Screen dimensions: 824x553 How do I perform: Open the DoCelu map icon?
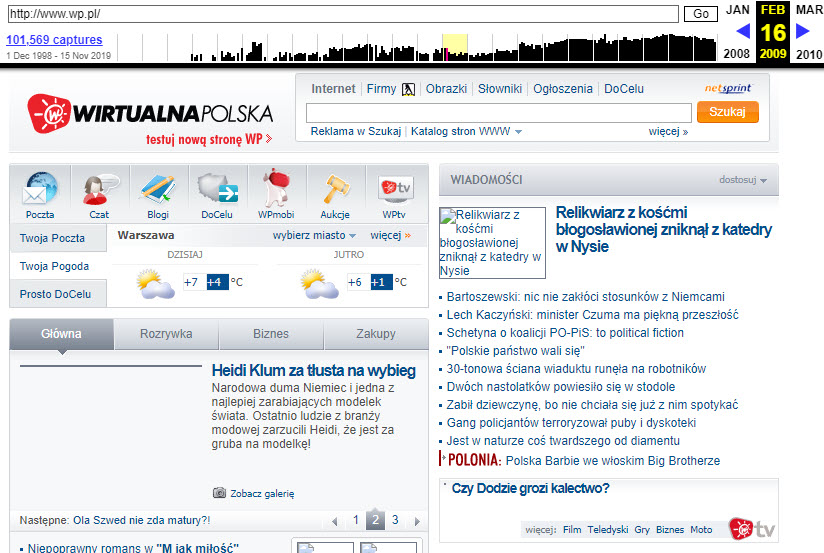217,188
